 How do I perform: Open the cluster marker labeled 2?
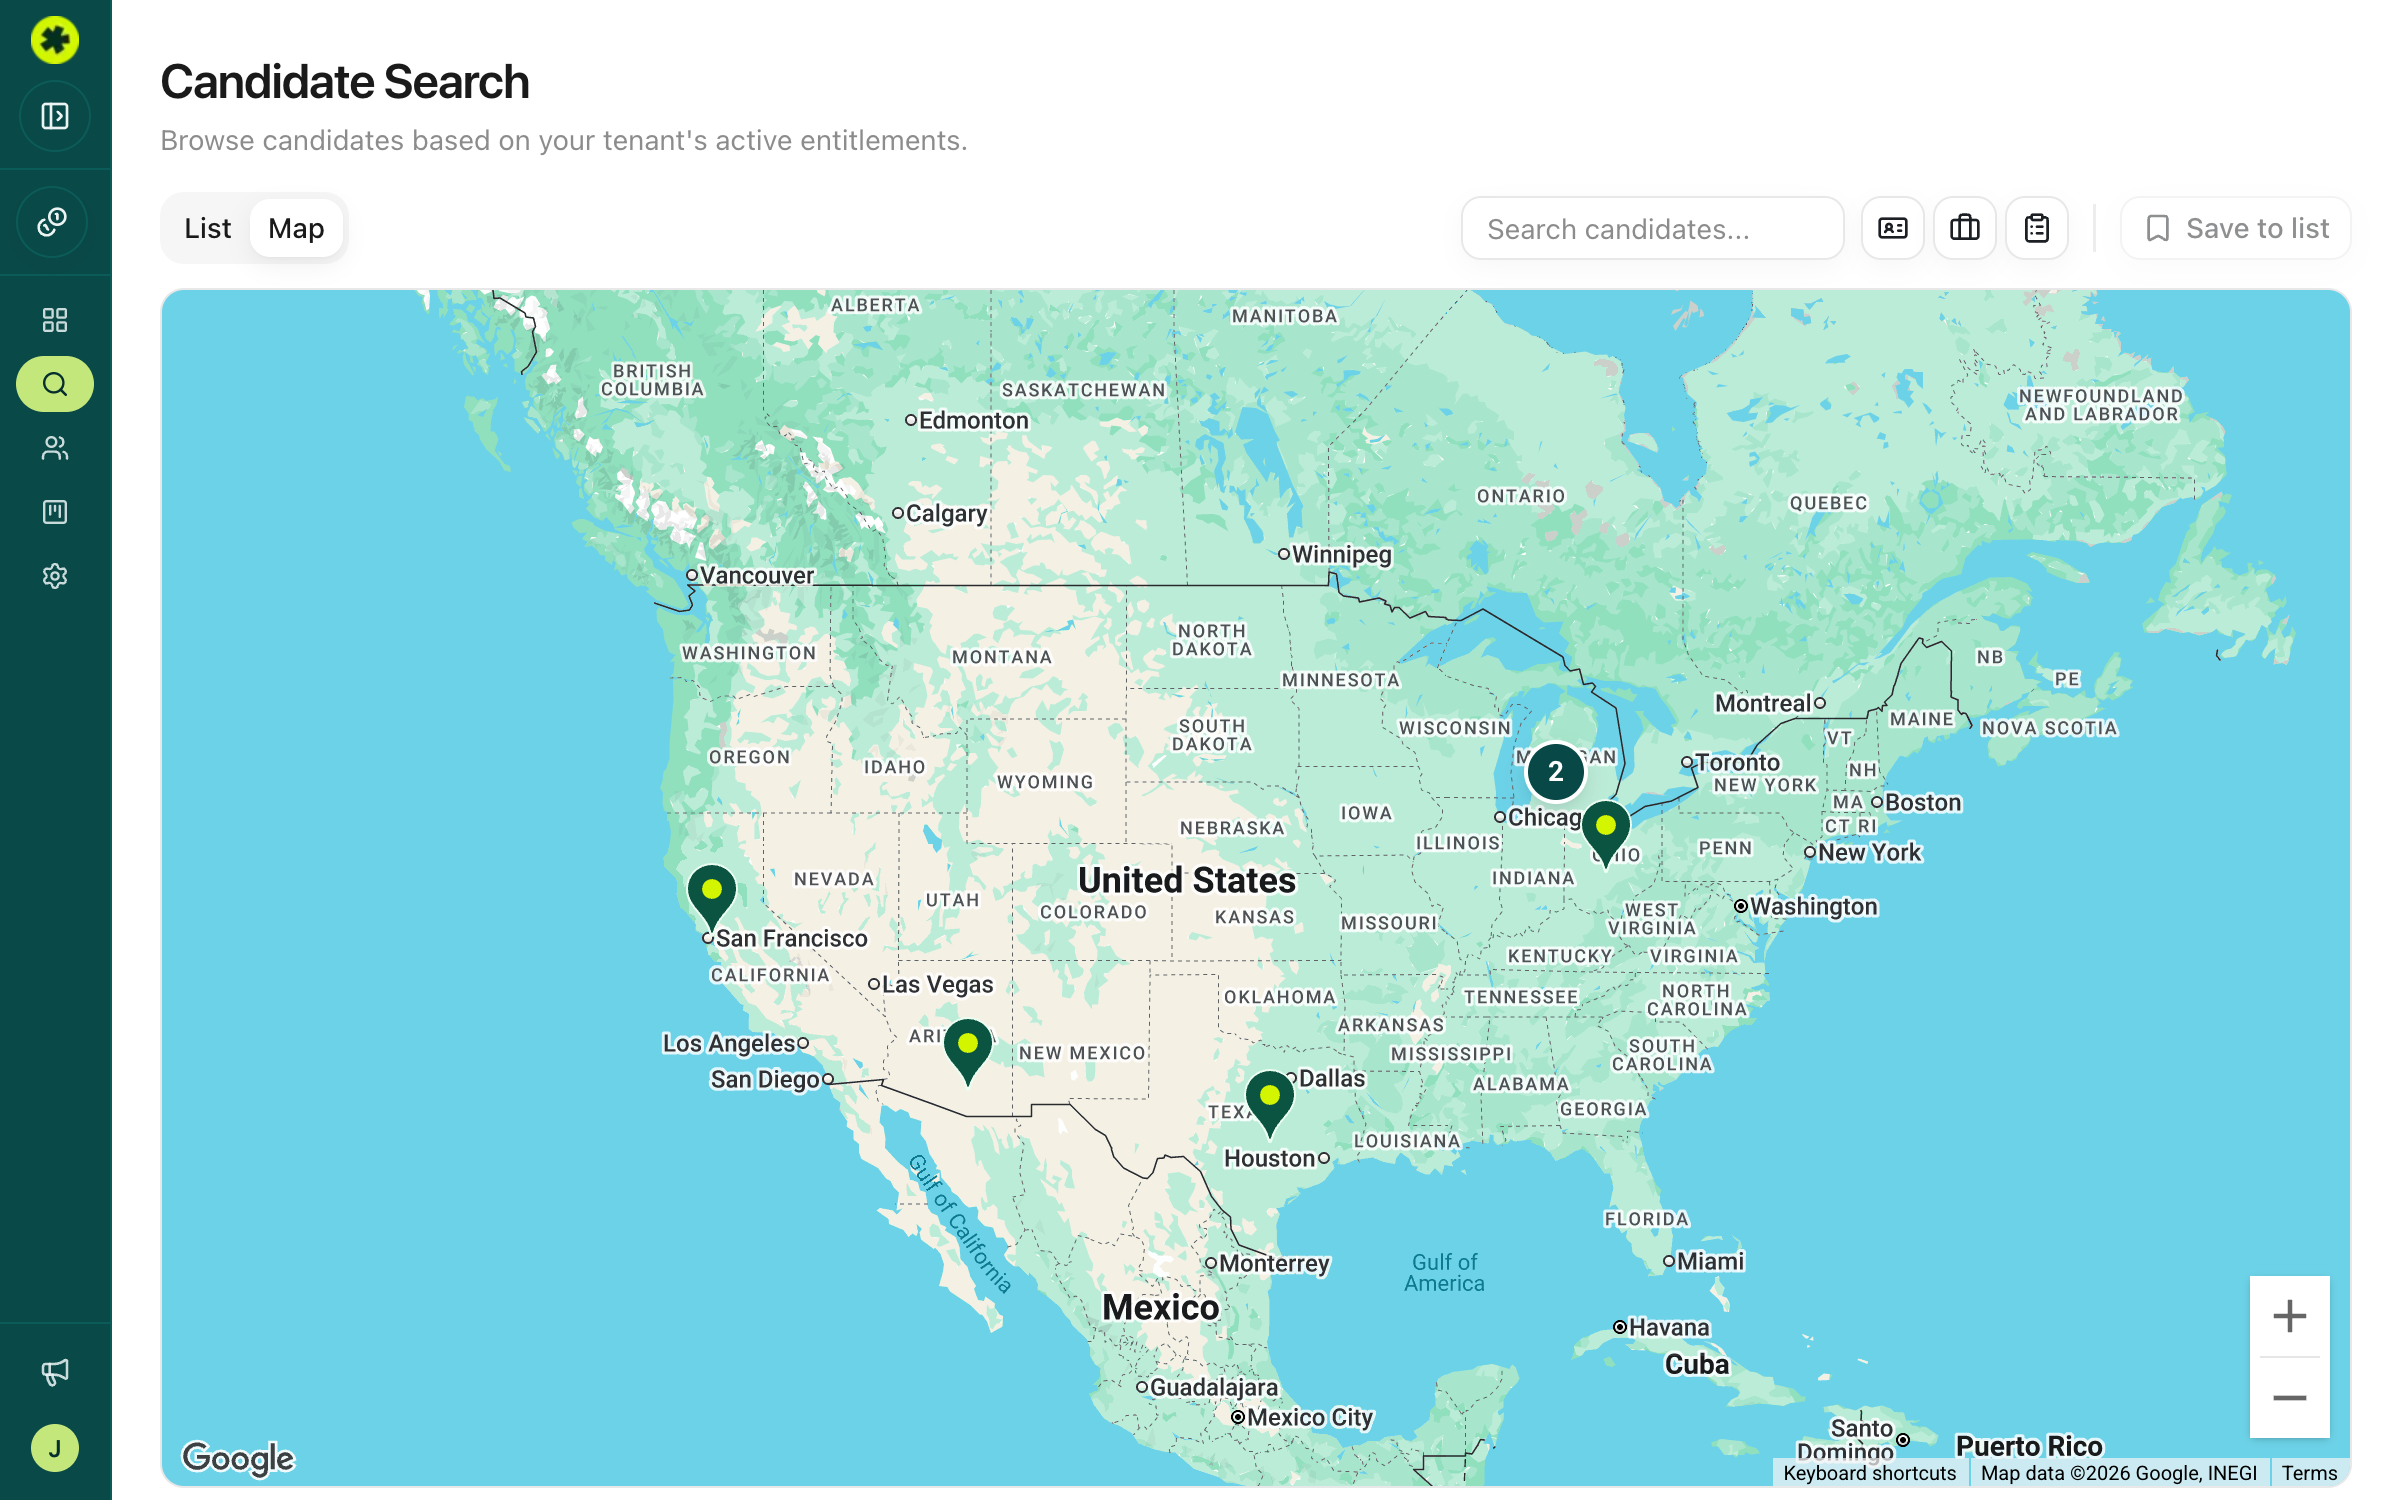[1555, 771]
